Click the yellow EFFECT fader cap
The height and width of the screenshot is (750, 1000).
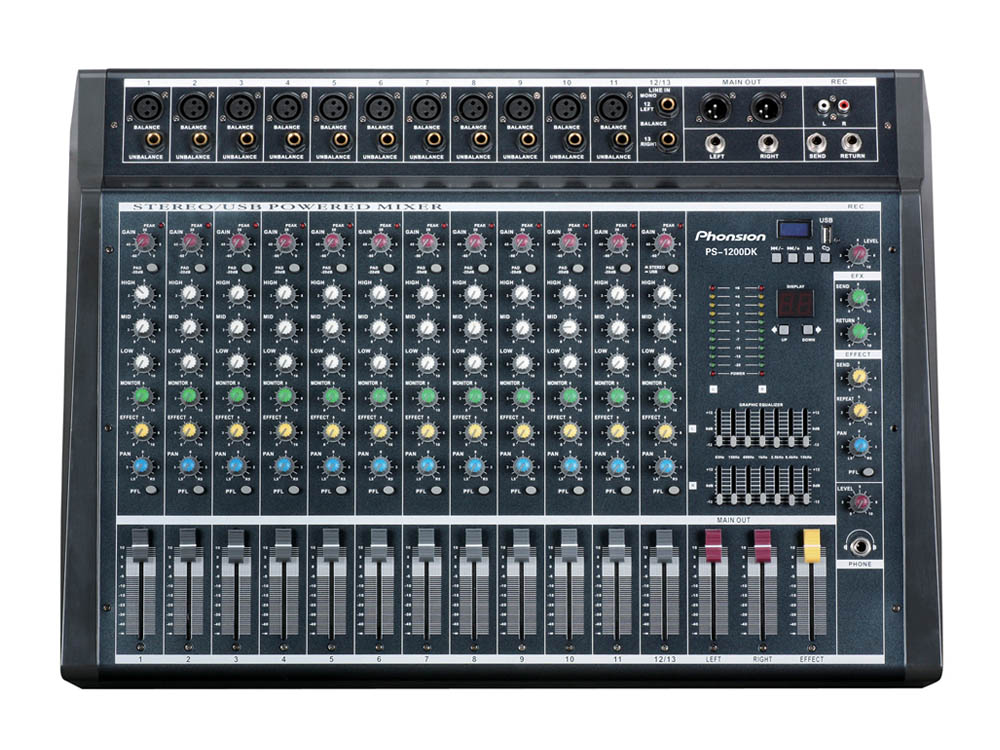click(x=811, y=545)
